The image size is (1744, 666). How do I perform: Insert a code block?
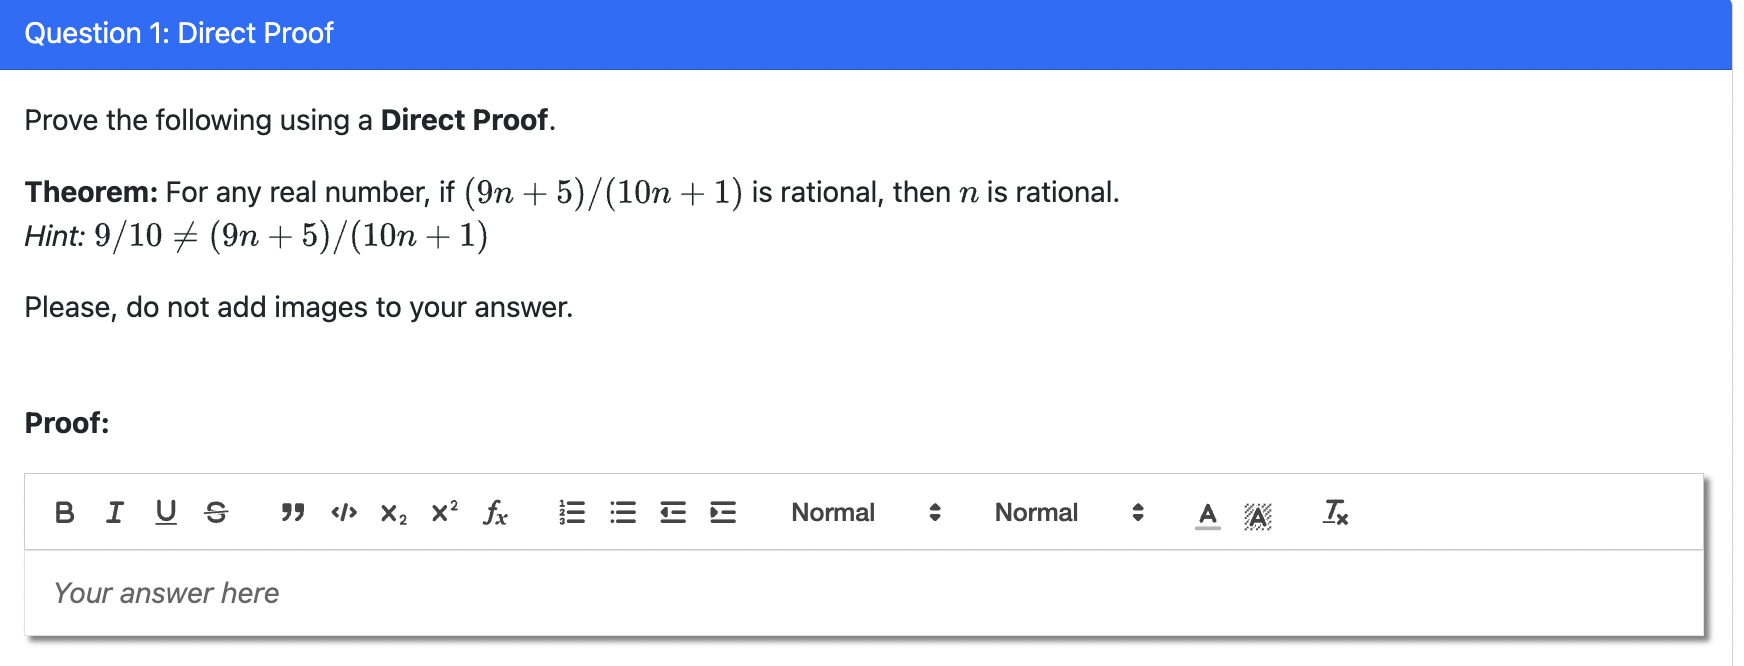343,513
